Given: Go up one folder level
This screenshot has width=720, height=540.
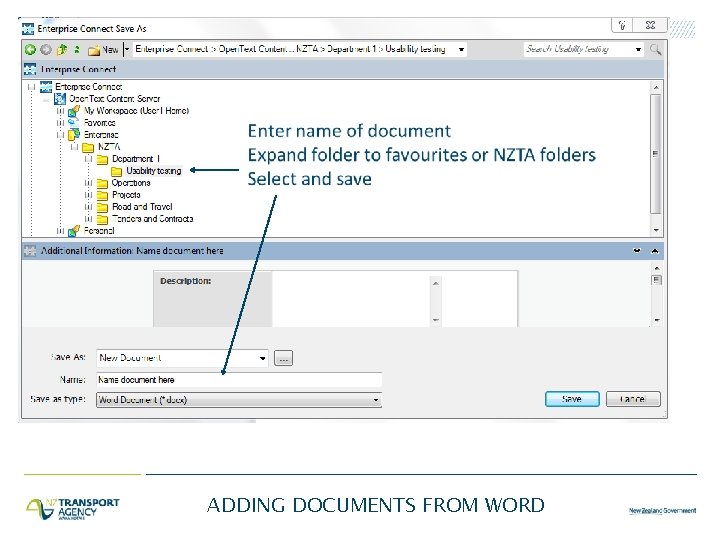Looking at the screenshot, I should 62,50.
